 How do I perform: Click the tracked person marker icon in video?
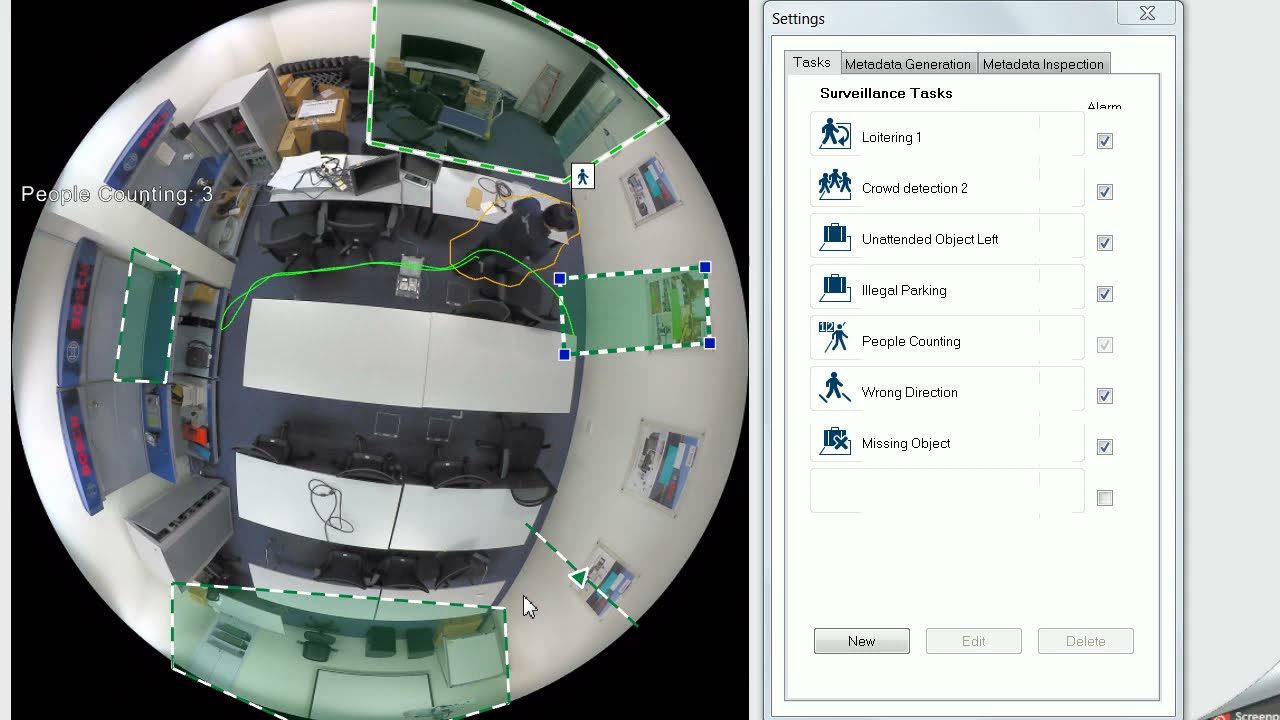pos(583,177)
